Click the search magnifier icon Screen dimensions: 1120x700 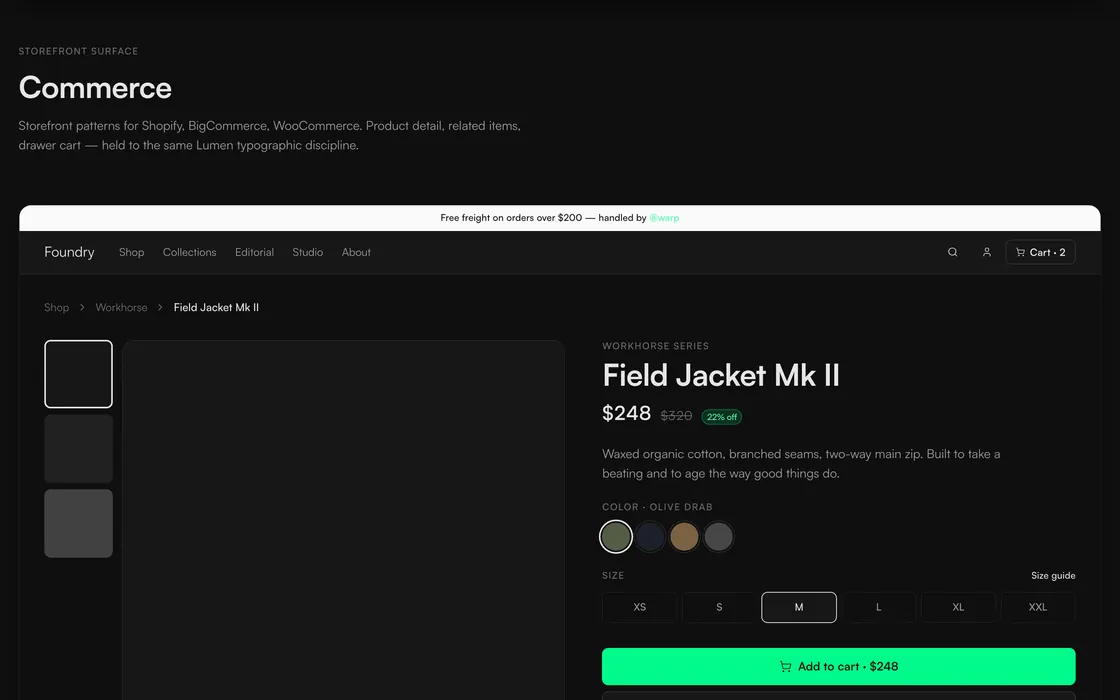[x=952, y=252]
